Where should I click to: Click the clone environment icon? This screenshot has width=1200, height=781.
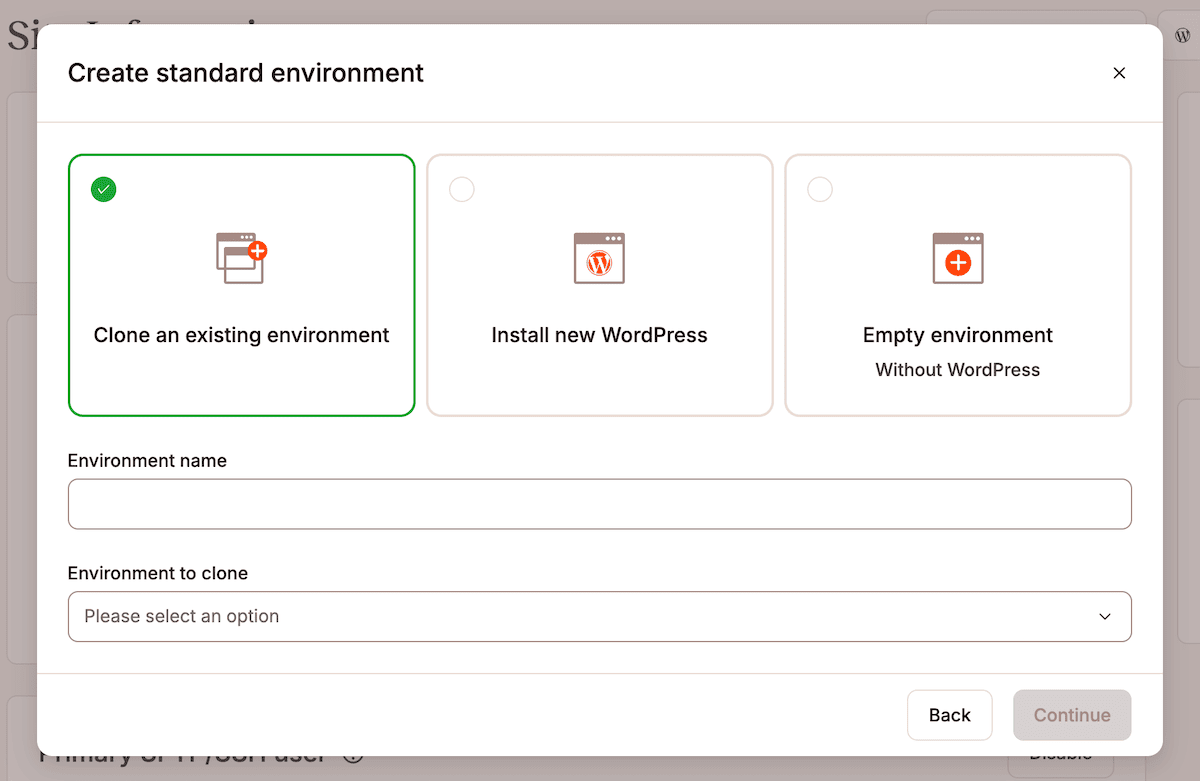(x=241, y=257)
